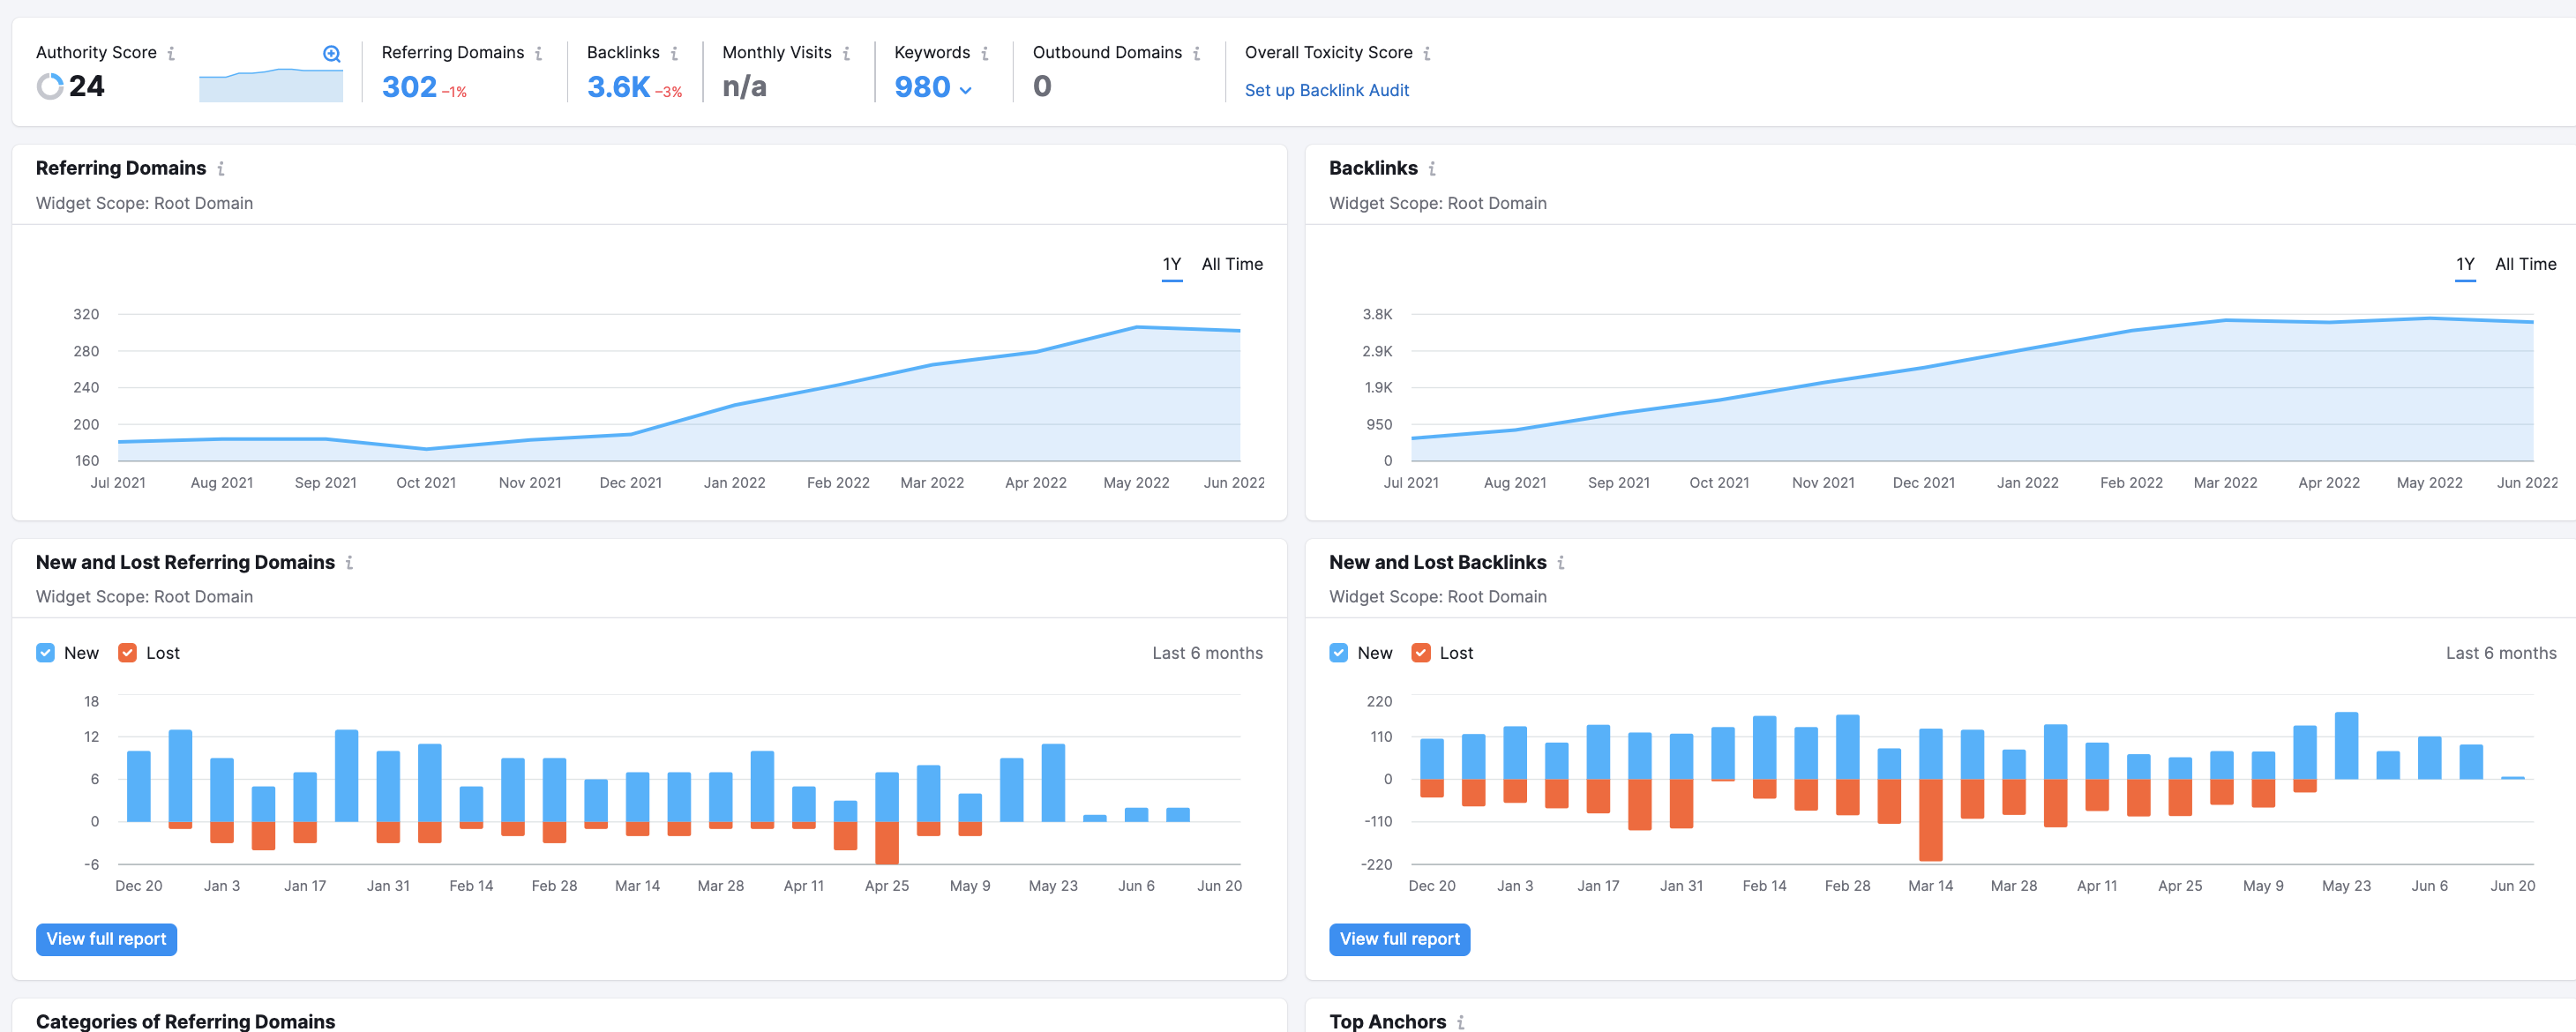Click the info icon next to Referring Domains metric
Screen dimensions: 2576x1032
[x=539, y=53]
